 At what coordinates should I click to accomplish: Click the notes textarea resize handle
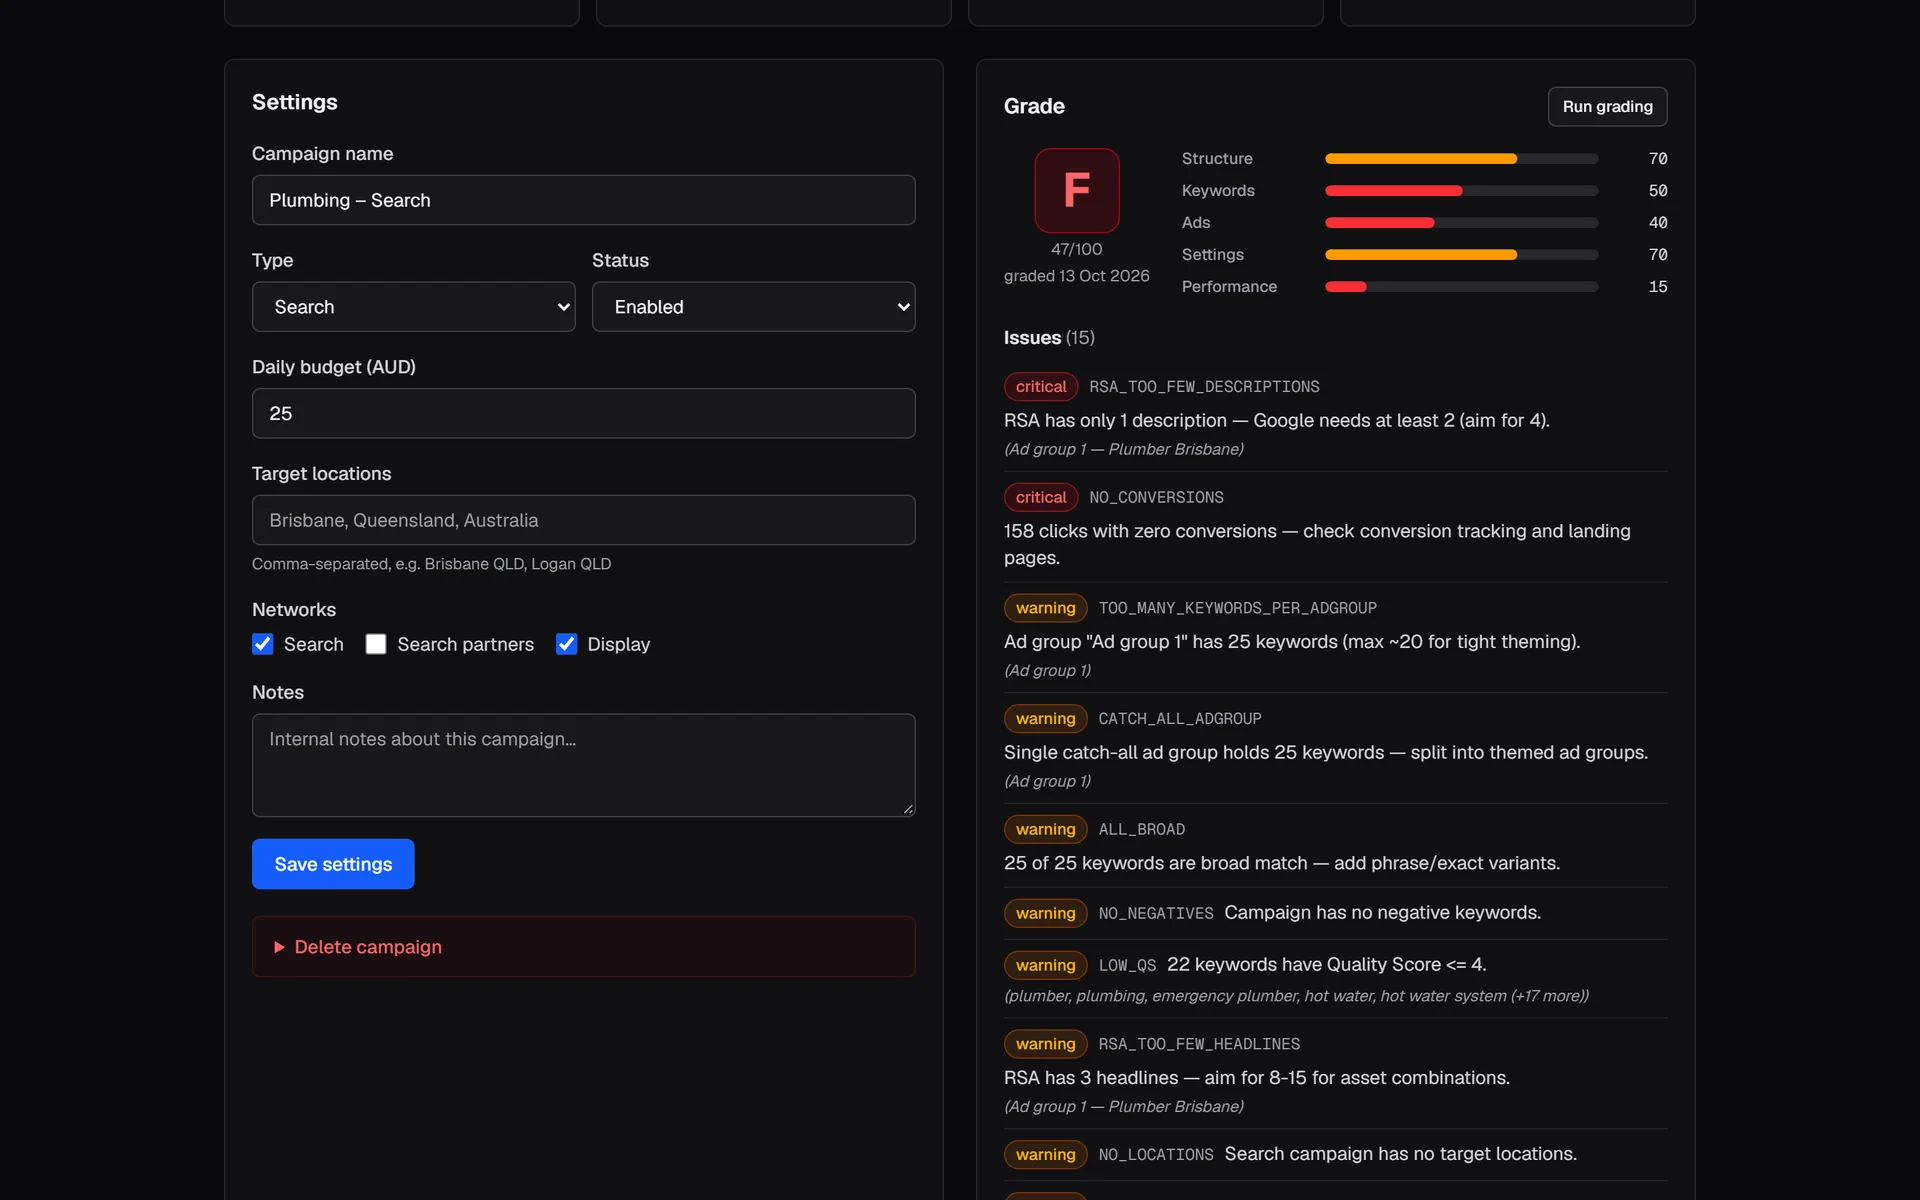(908, 809)
